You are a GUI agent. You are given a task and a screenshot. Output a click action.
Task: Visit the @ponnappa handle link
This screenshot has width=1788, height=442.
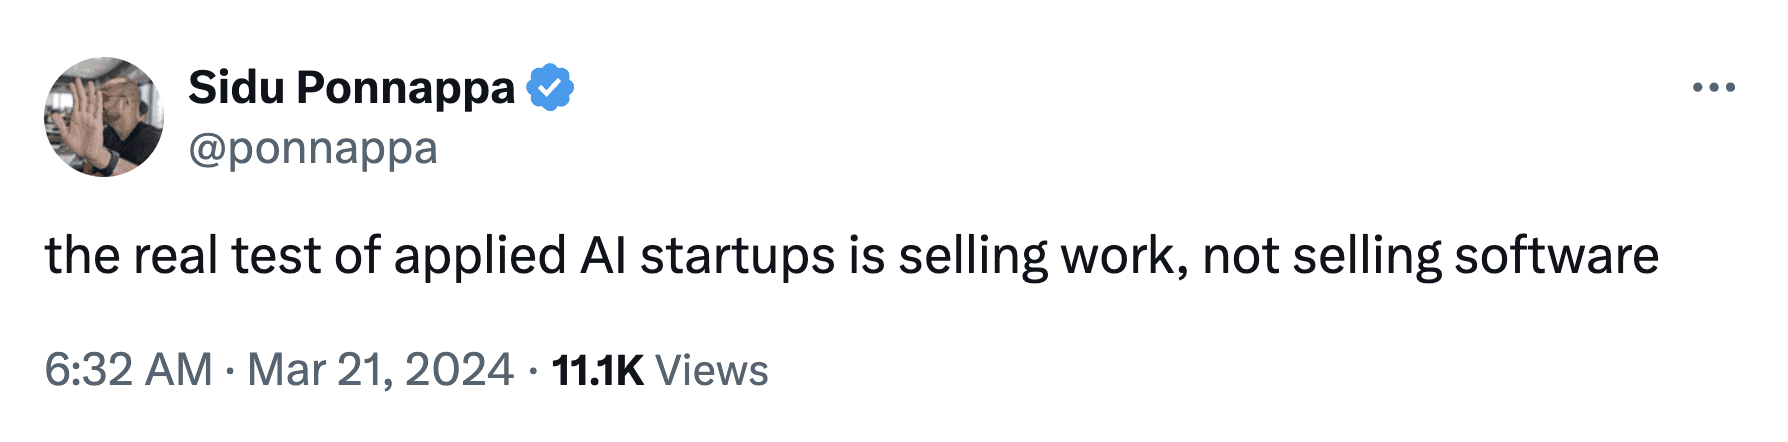point(313,150)
